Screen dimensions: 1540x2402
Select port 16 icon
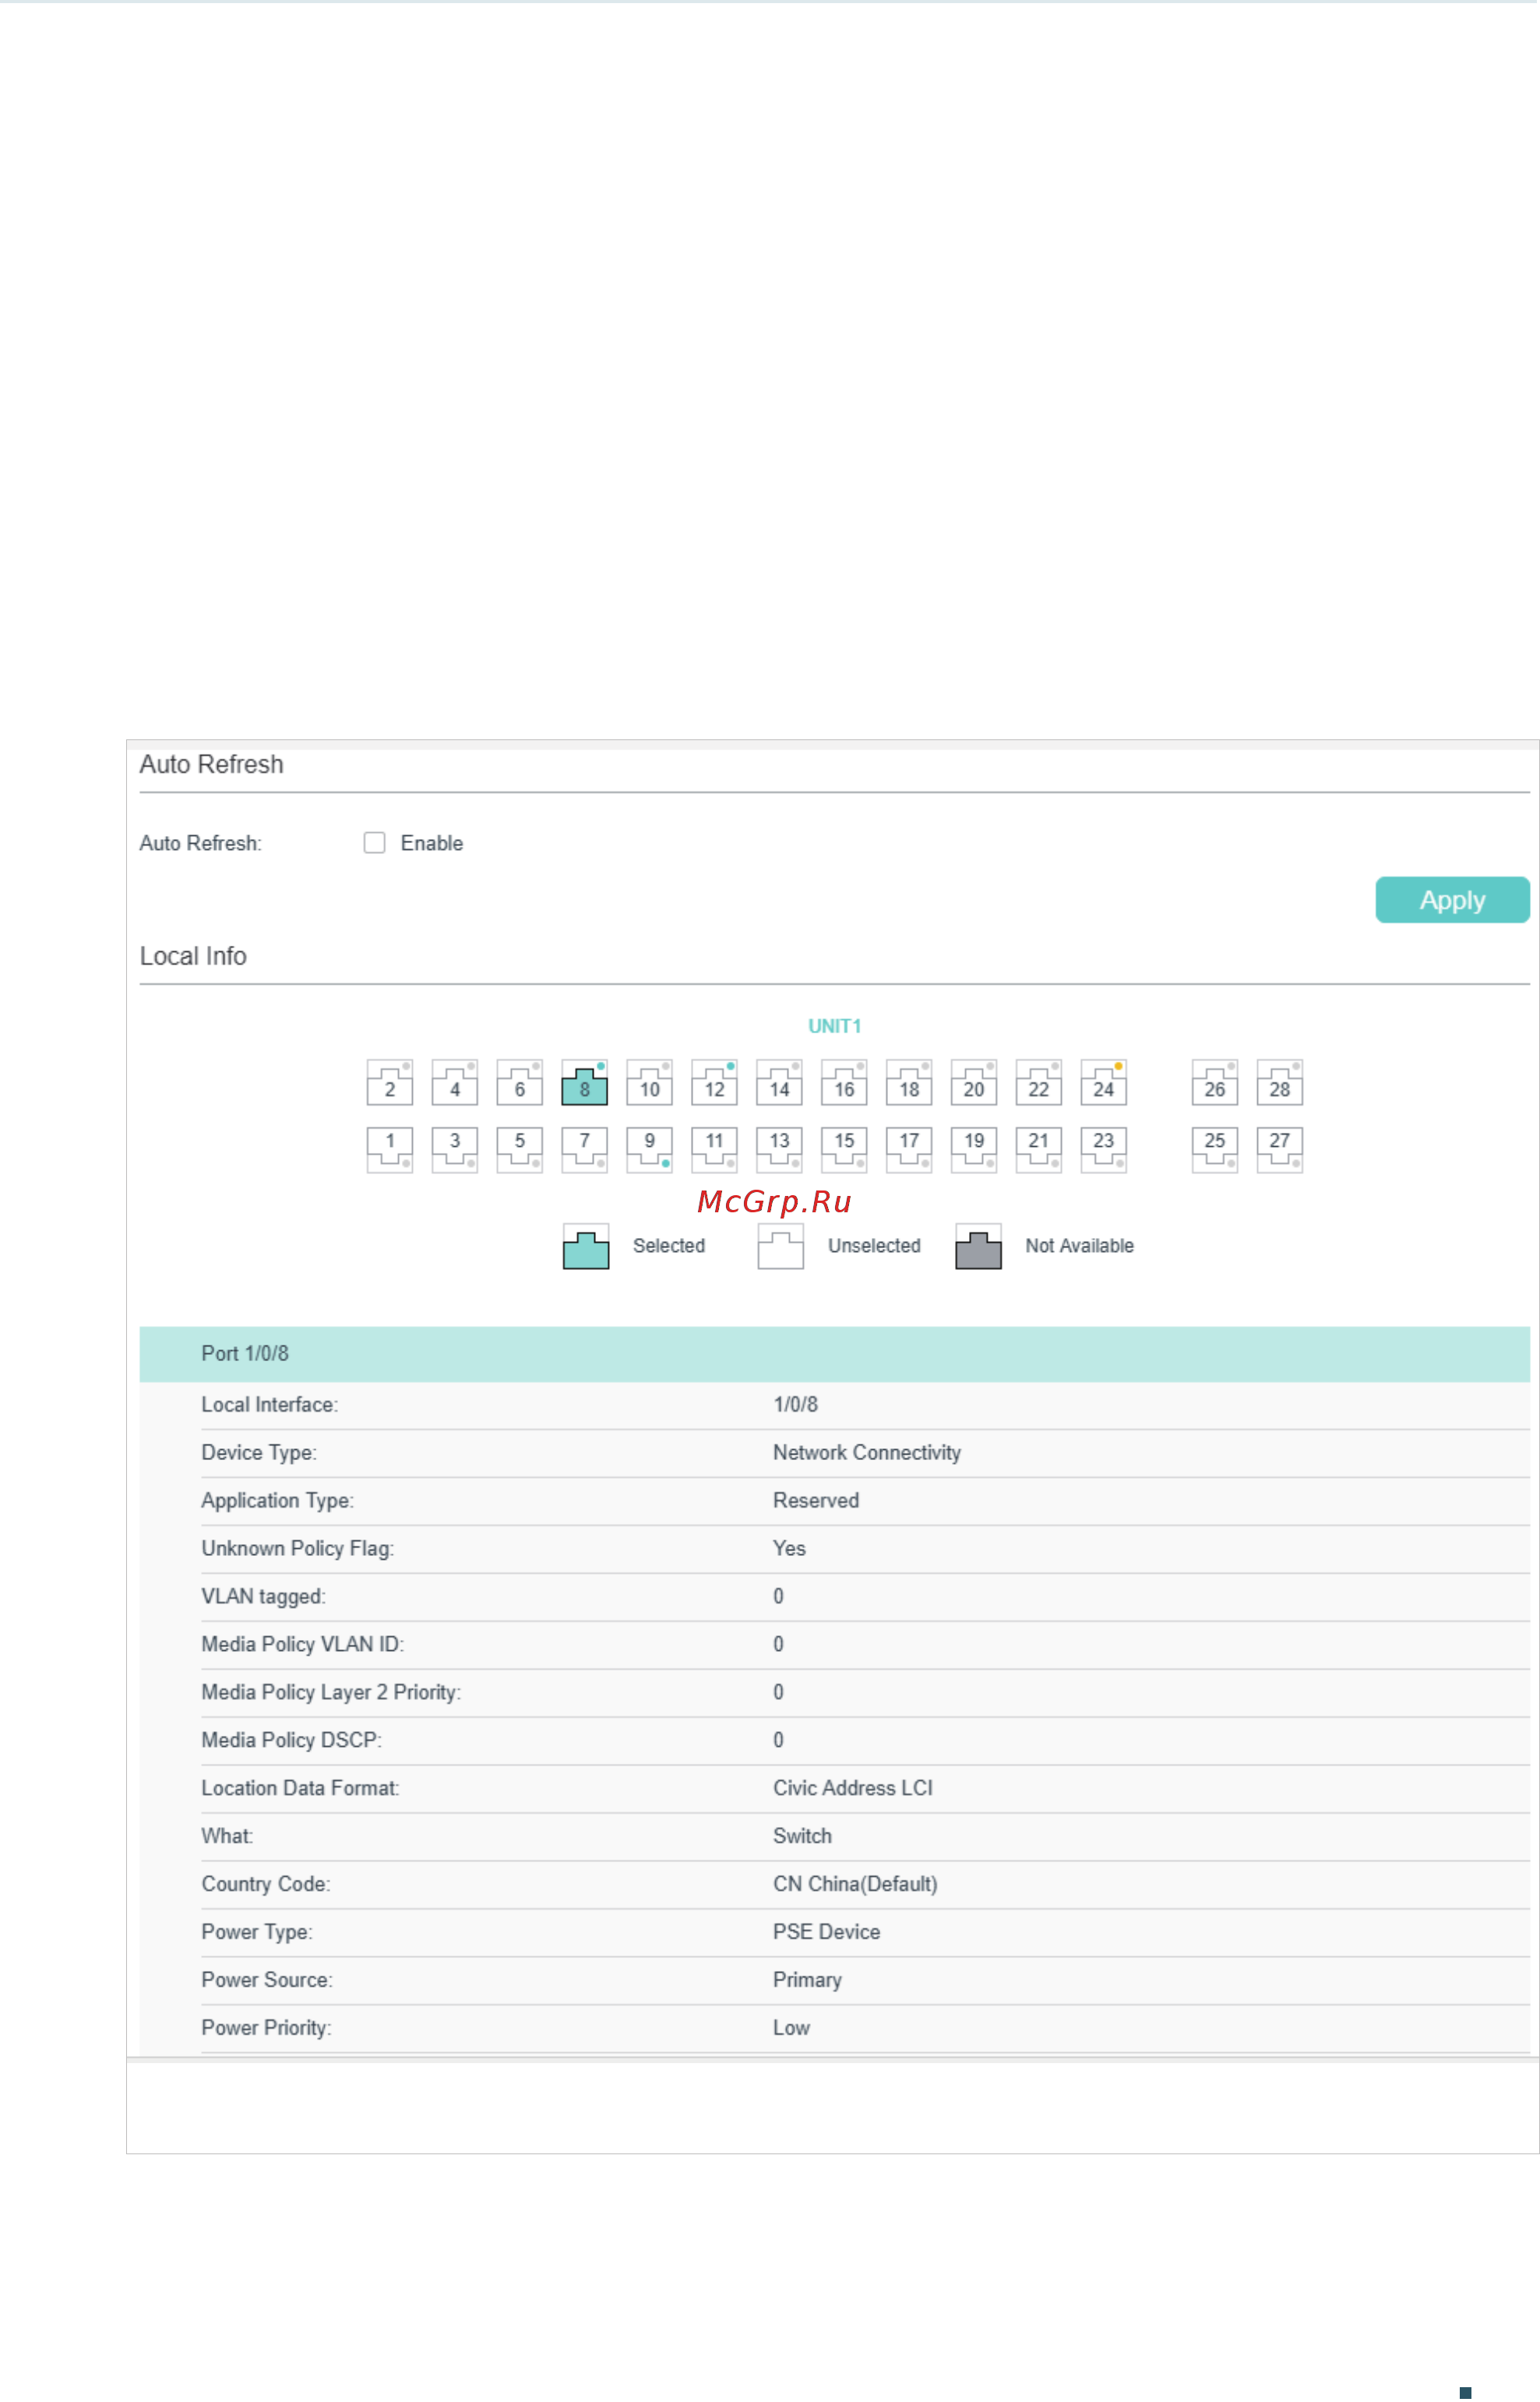pyautogui.click(x=845, y=1083)
